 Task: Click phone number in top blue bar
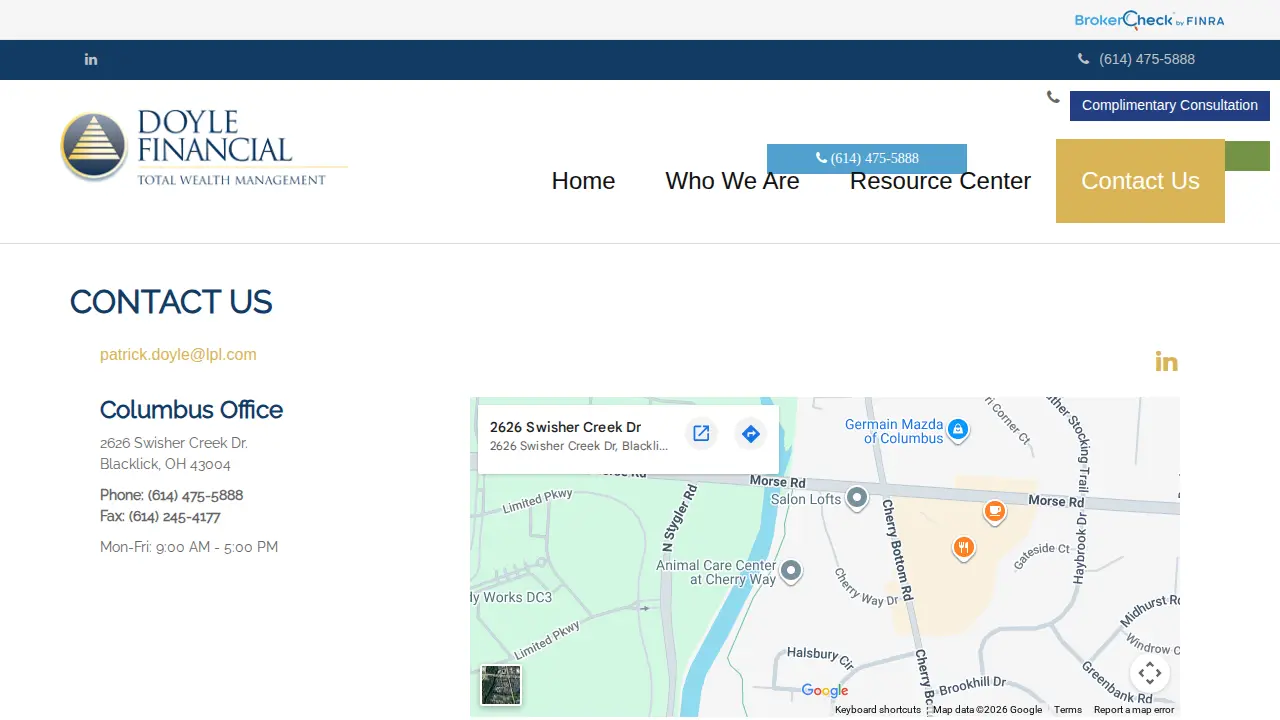[1146, 59]
